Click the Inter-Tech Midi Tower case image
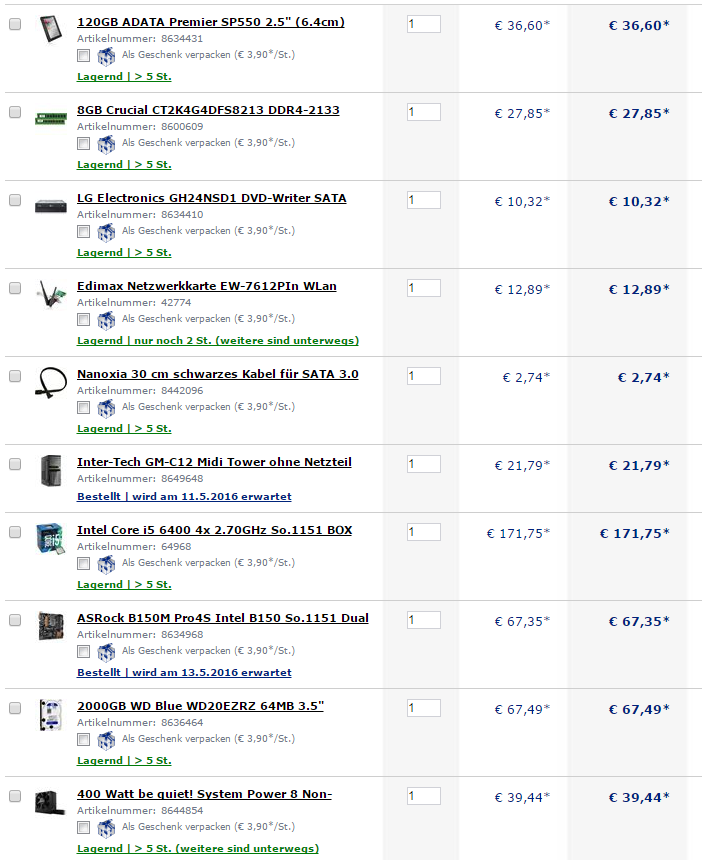 click(51, 470)
